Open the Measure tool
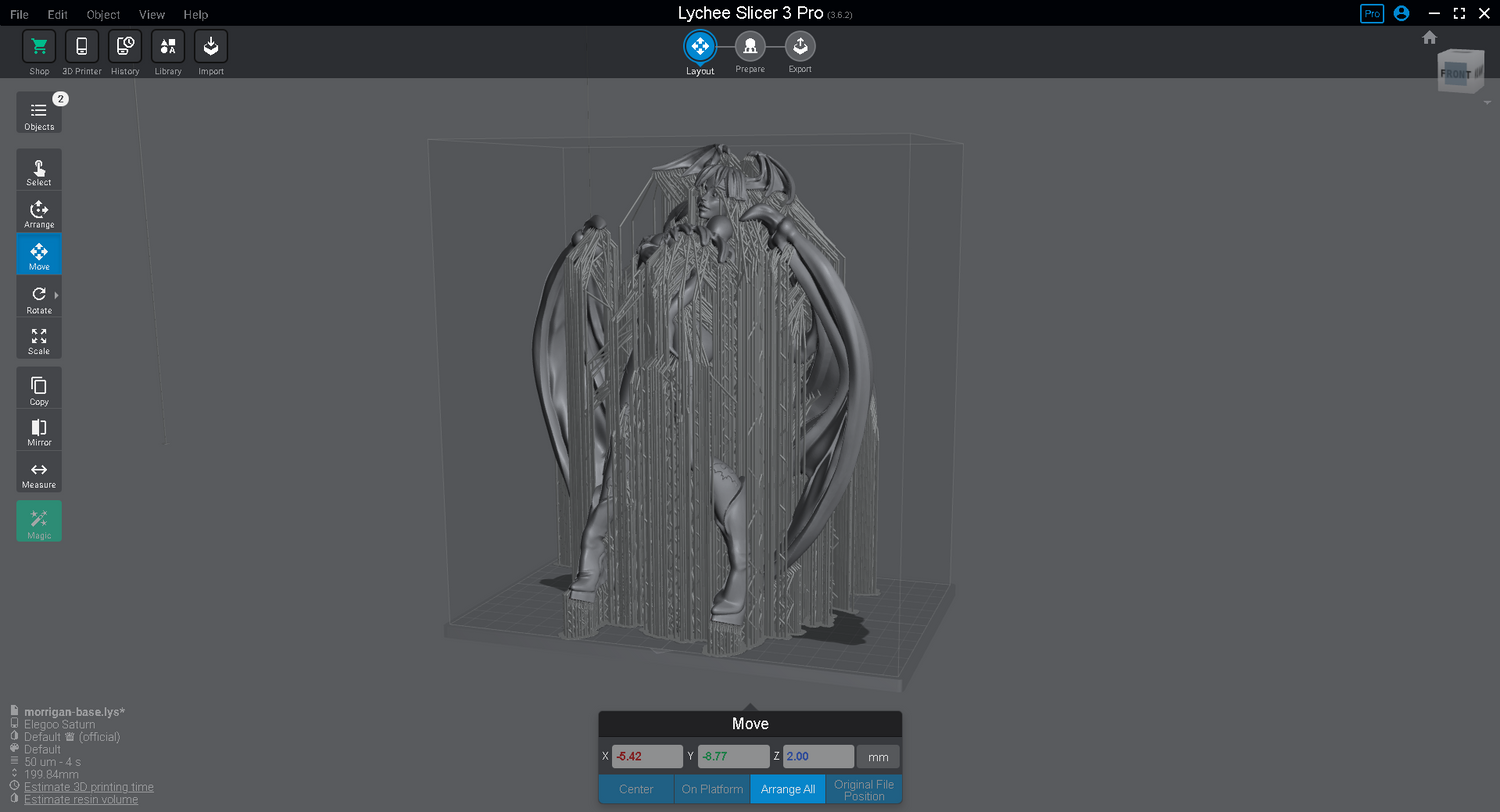 pos(39,472)
